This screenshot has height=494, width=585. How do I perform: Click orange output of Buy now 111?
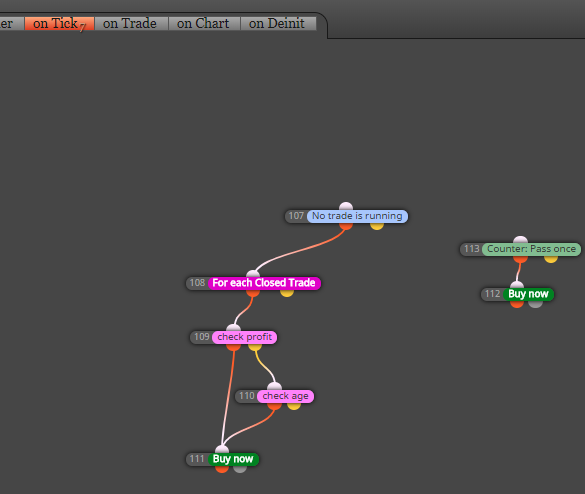click(222, 469)
